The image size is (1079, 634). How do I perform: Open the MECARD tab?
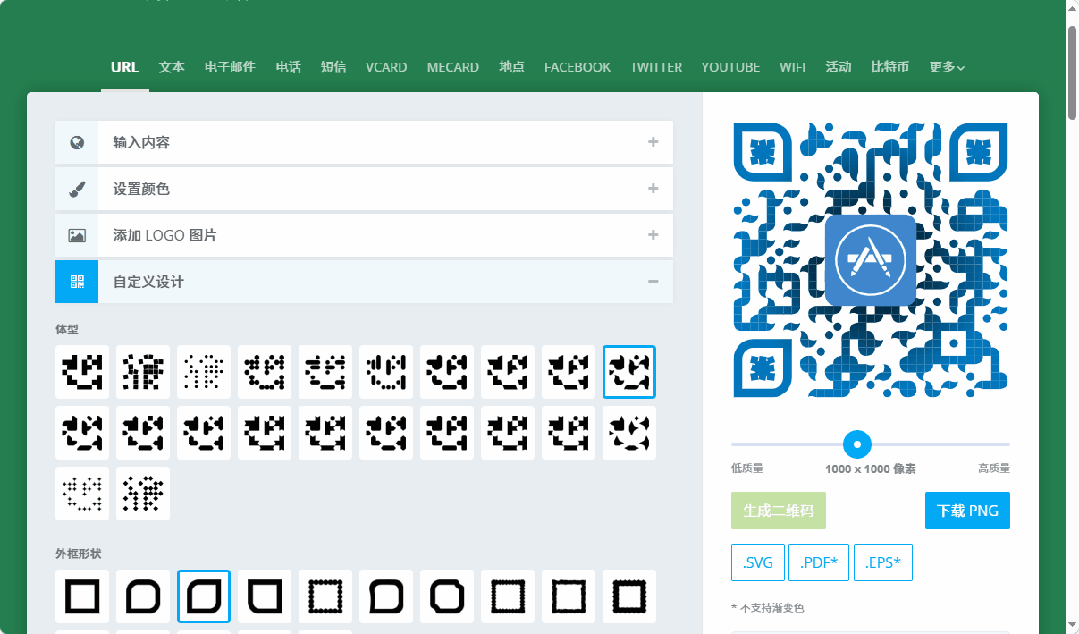click(452, 67)
